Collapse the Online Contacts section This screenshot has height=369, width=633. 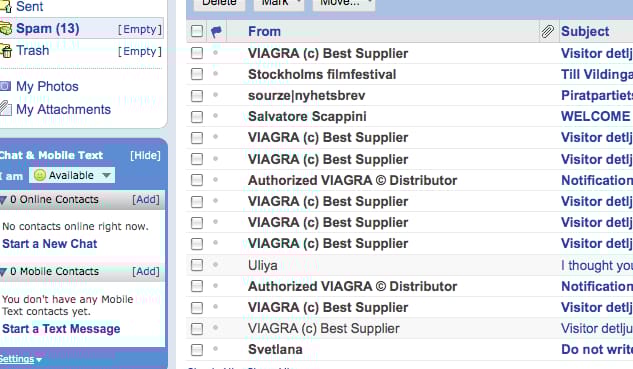pos(3,200)
